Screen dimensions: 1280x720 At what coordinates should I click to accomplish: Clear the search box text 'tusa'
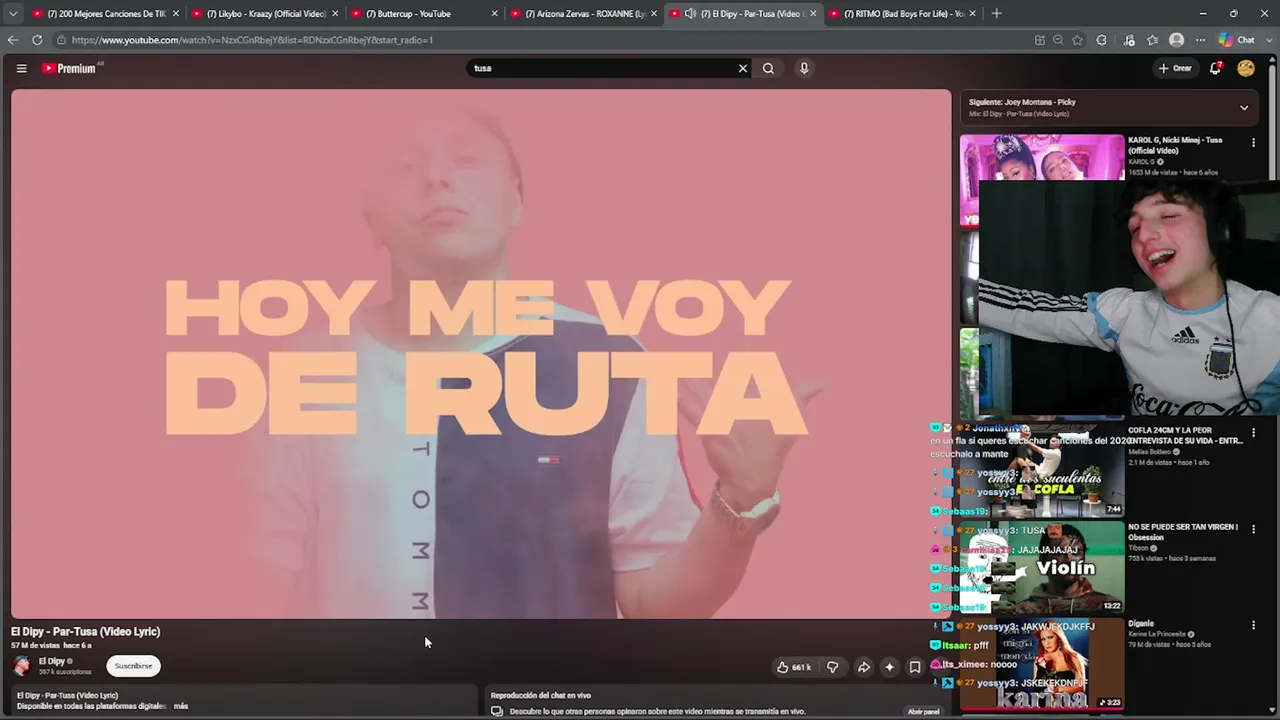pos(742,68)
